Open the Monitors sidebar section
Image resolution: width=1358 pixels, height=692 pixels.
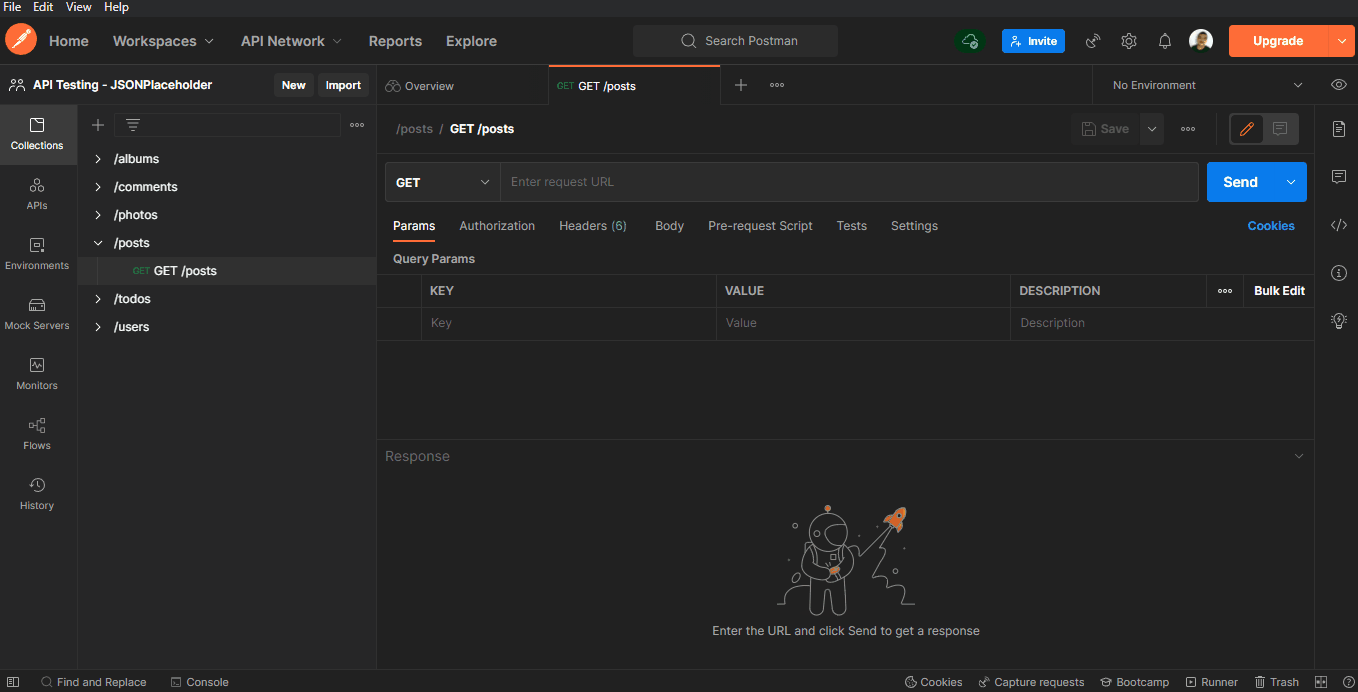pyautogui.click(x=37, y=374)
